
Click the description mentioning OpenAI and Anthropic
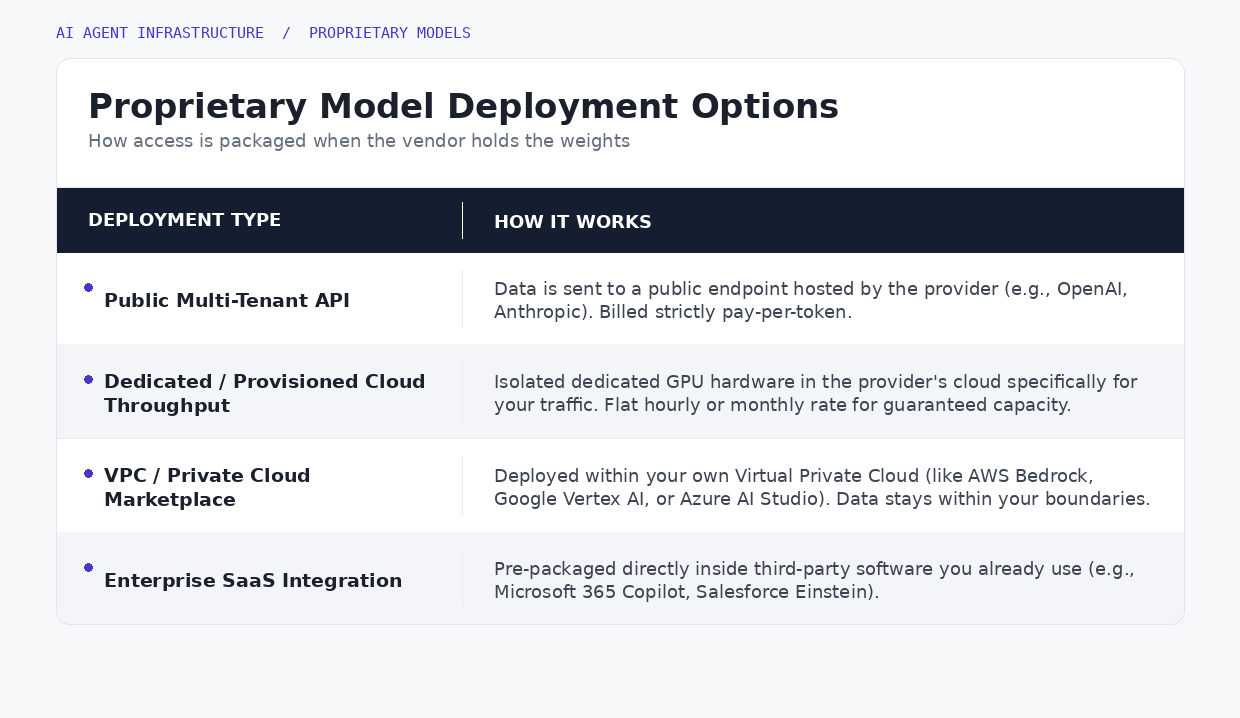click(x=811, y=300)
